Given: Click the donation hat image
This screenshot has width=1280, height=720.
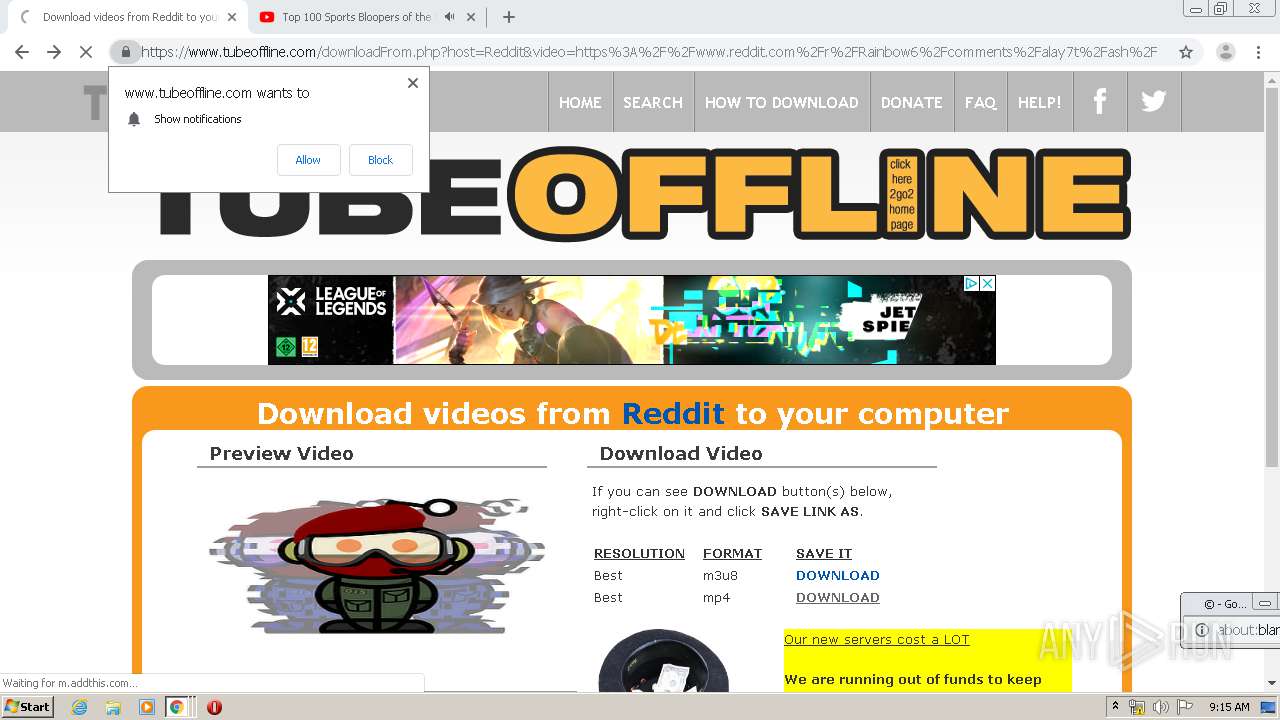Looking at the screenshot, I should (662, 660).
